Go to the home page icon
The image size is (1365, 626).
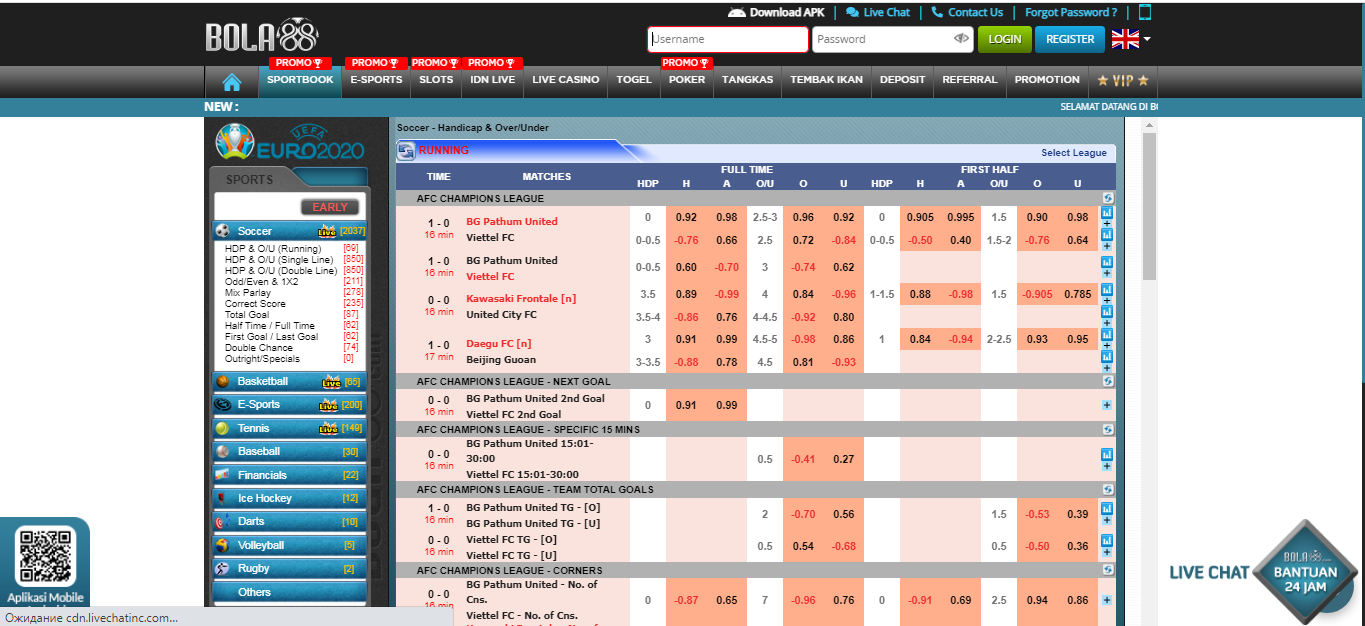tap(232, 82)
